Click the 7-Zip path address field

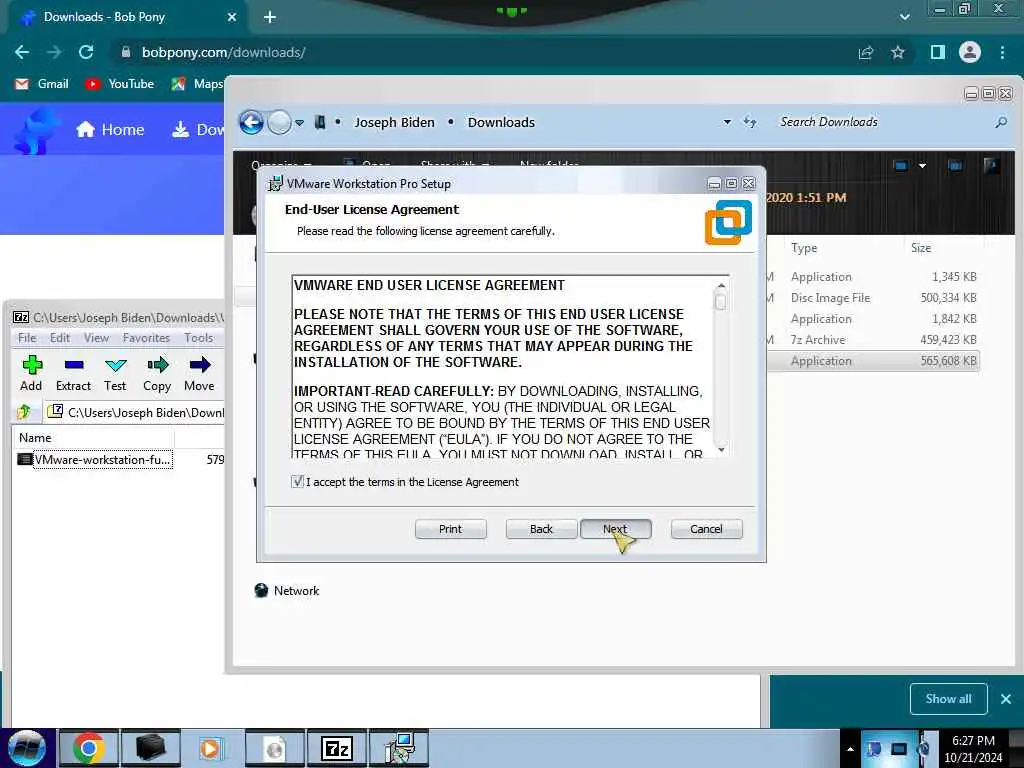point(136,412)
